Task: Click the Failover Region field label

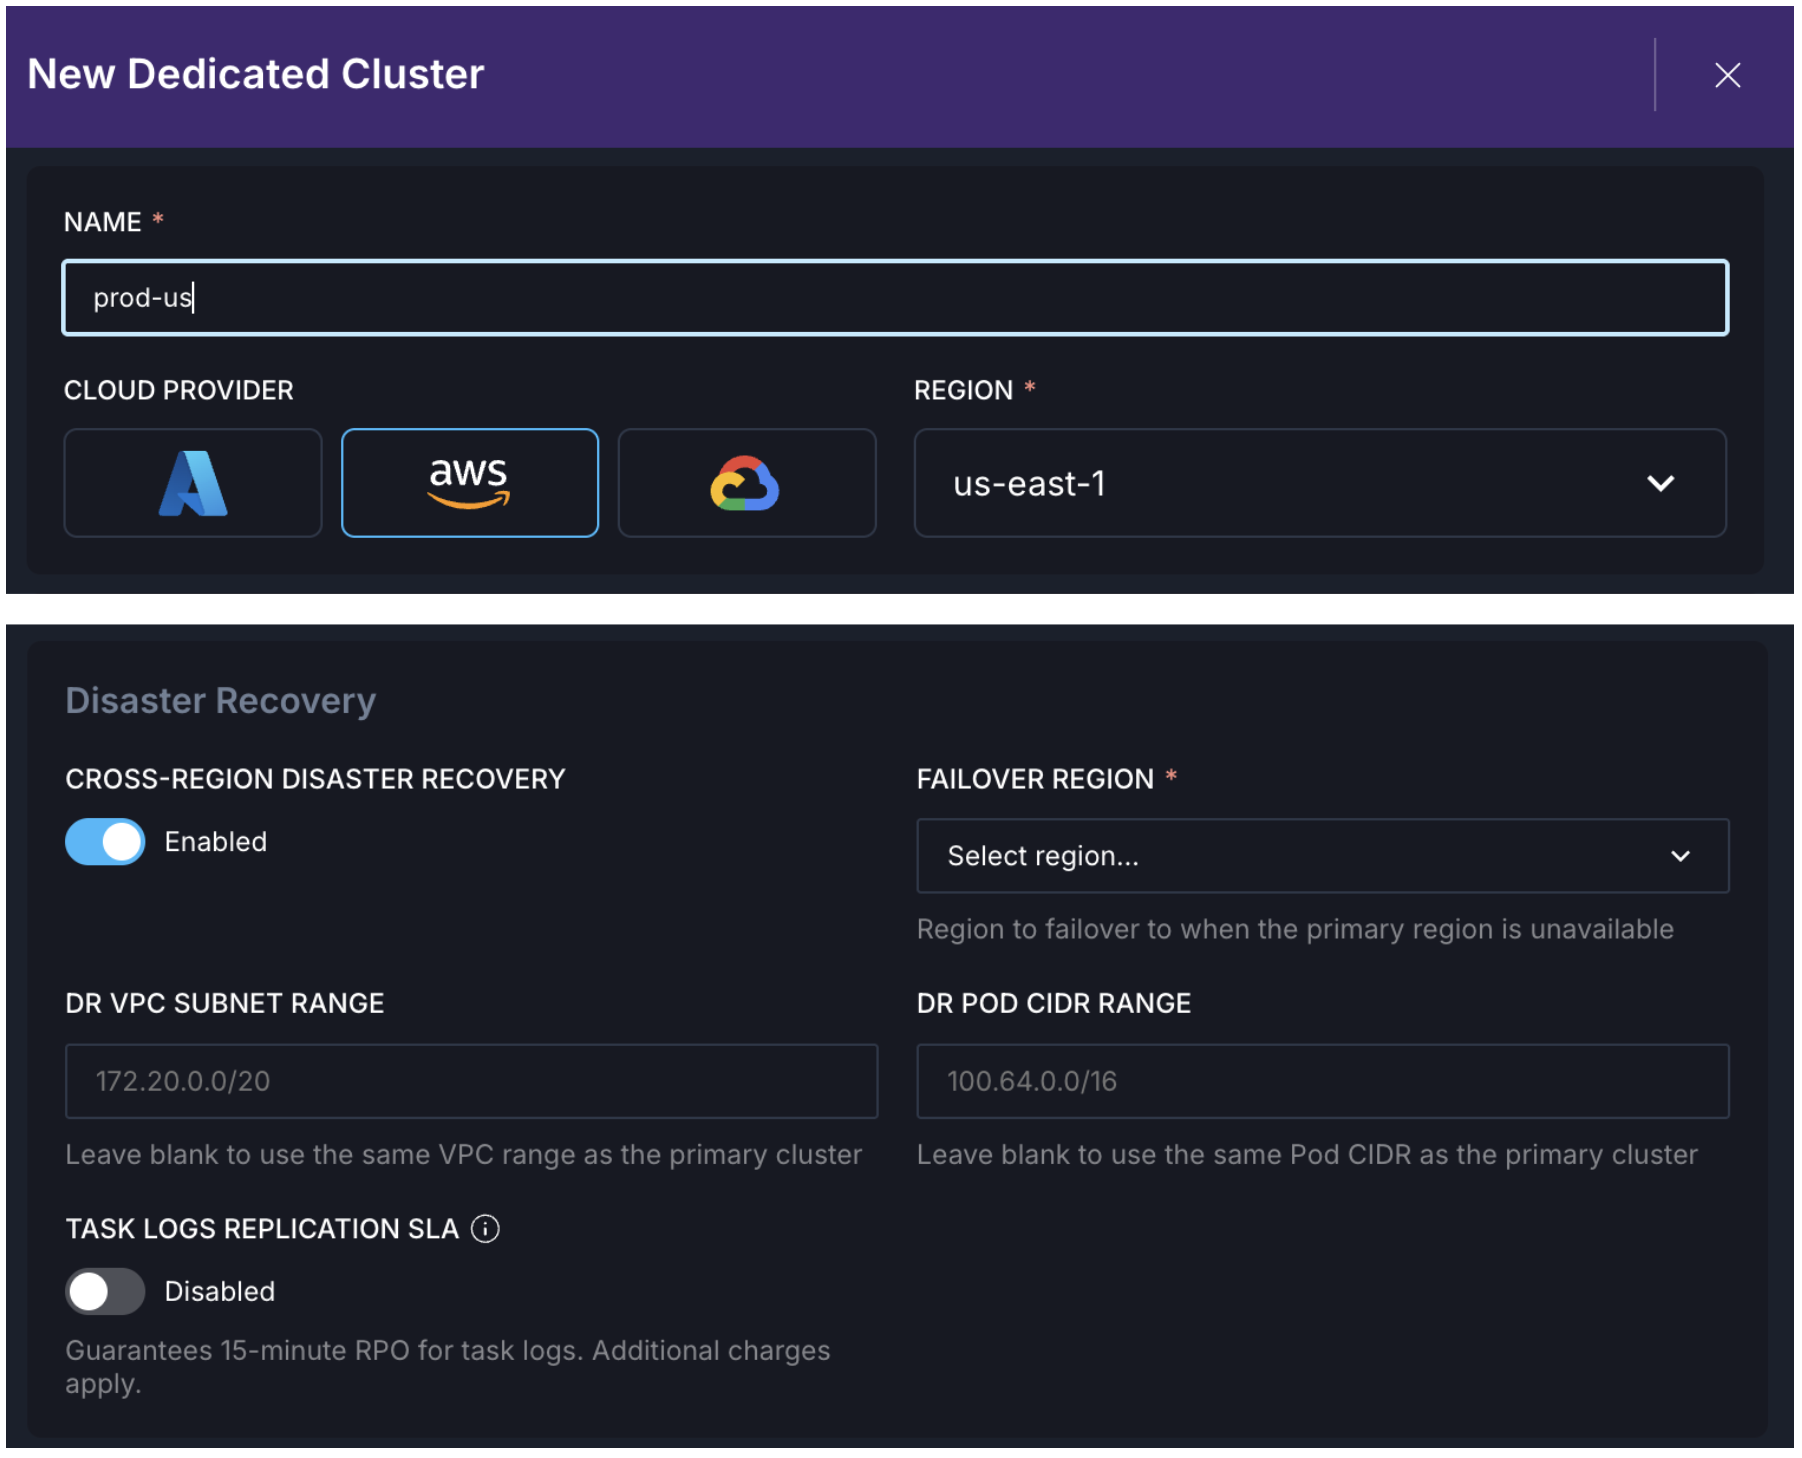Action: coord(1035,779)
